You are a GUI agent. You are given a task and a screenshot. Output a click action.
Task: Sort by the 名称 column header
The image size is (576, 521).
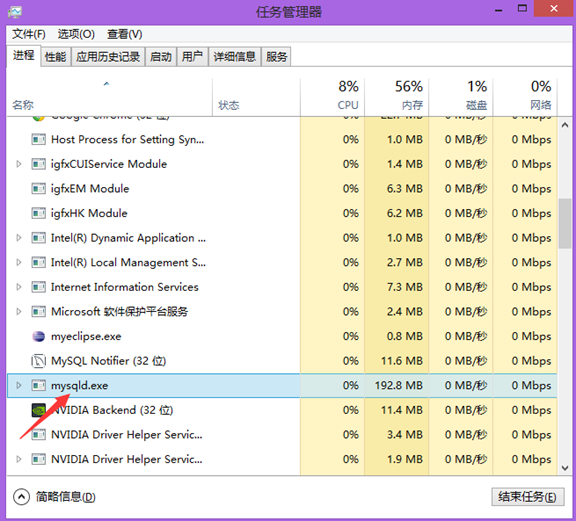pos(109,97)
